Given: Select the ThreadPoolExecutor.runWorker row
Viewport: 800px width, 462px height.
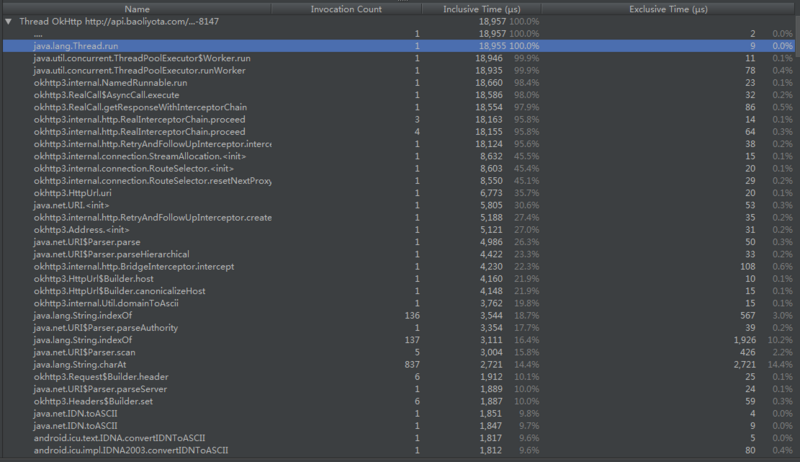Looking at the screenshot, I should point(398,70).
